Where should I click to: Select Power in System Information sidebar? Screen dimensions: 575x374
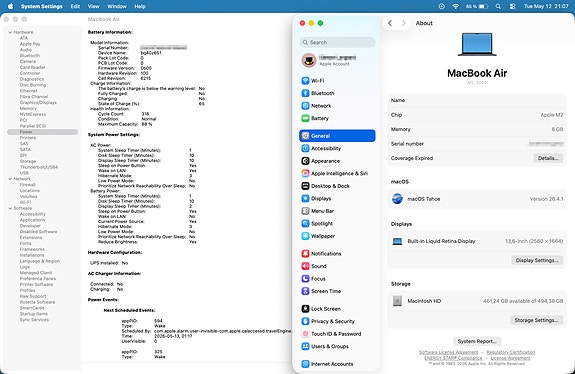[x=43, y=132]
